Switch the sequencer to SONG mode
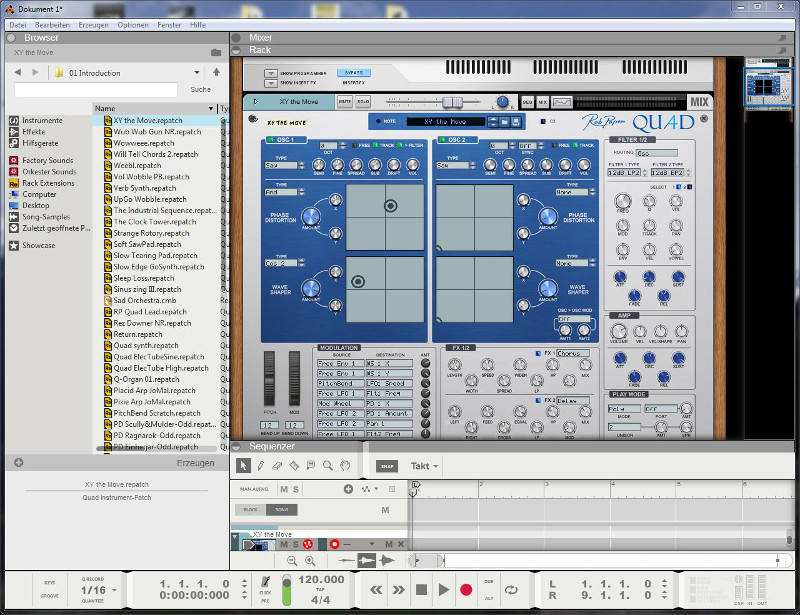The width and height of the screenshot is (800, 615). (282, 509)
